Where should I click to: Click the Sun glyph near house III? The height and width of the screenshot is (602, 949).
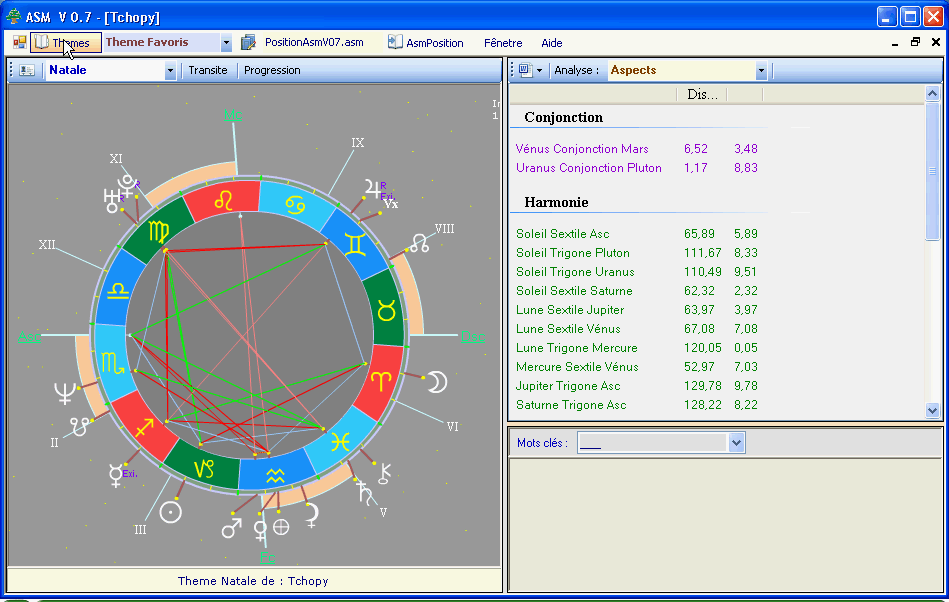tap(171, 513)
